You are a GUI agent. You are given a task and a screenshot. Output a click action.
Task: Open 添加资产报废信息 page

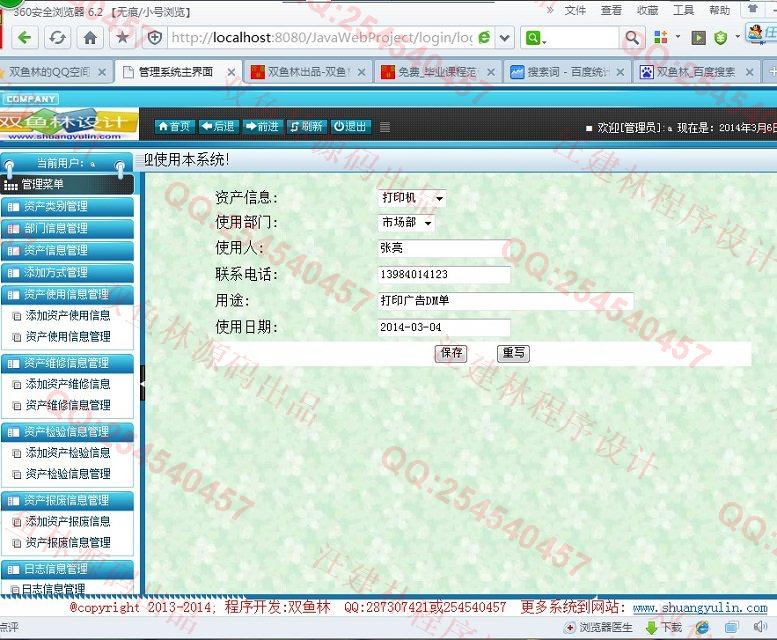point(67,521)
